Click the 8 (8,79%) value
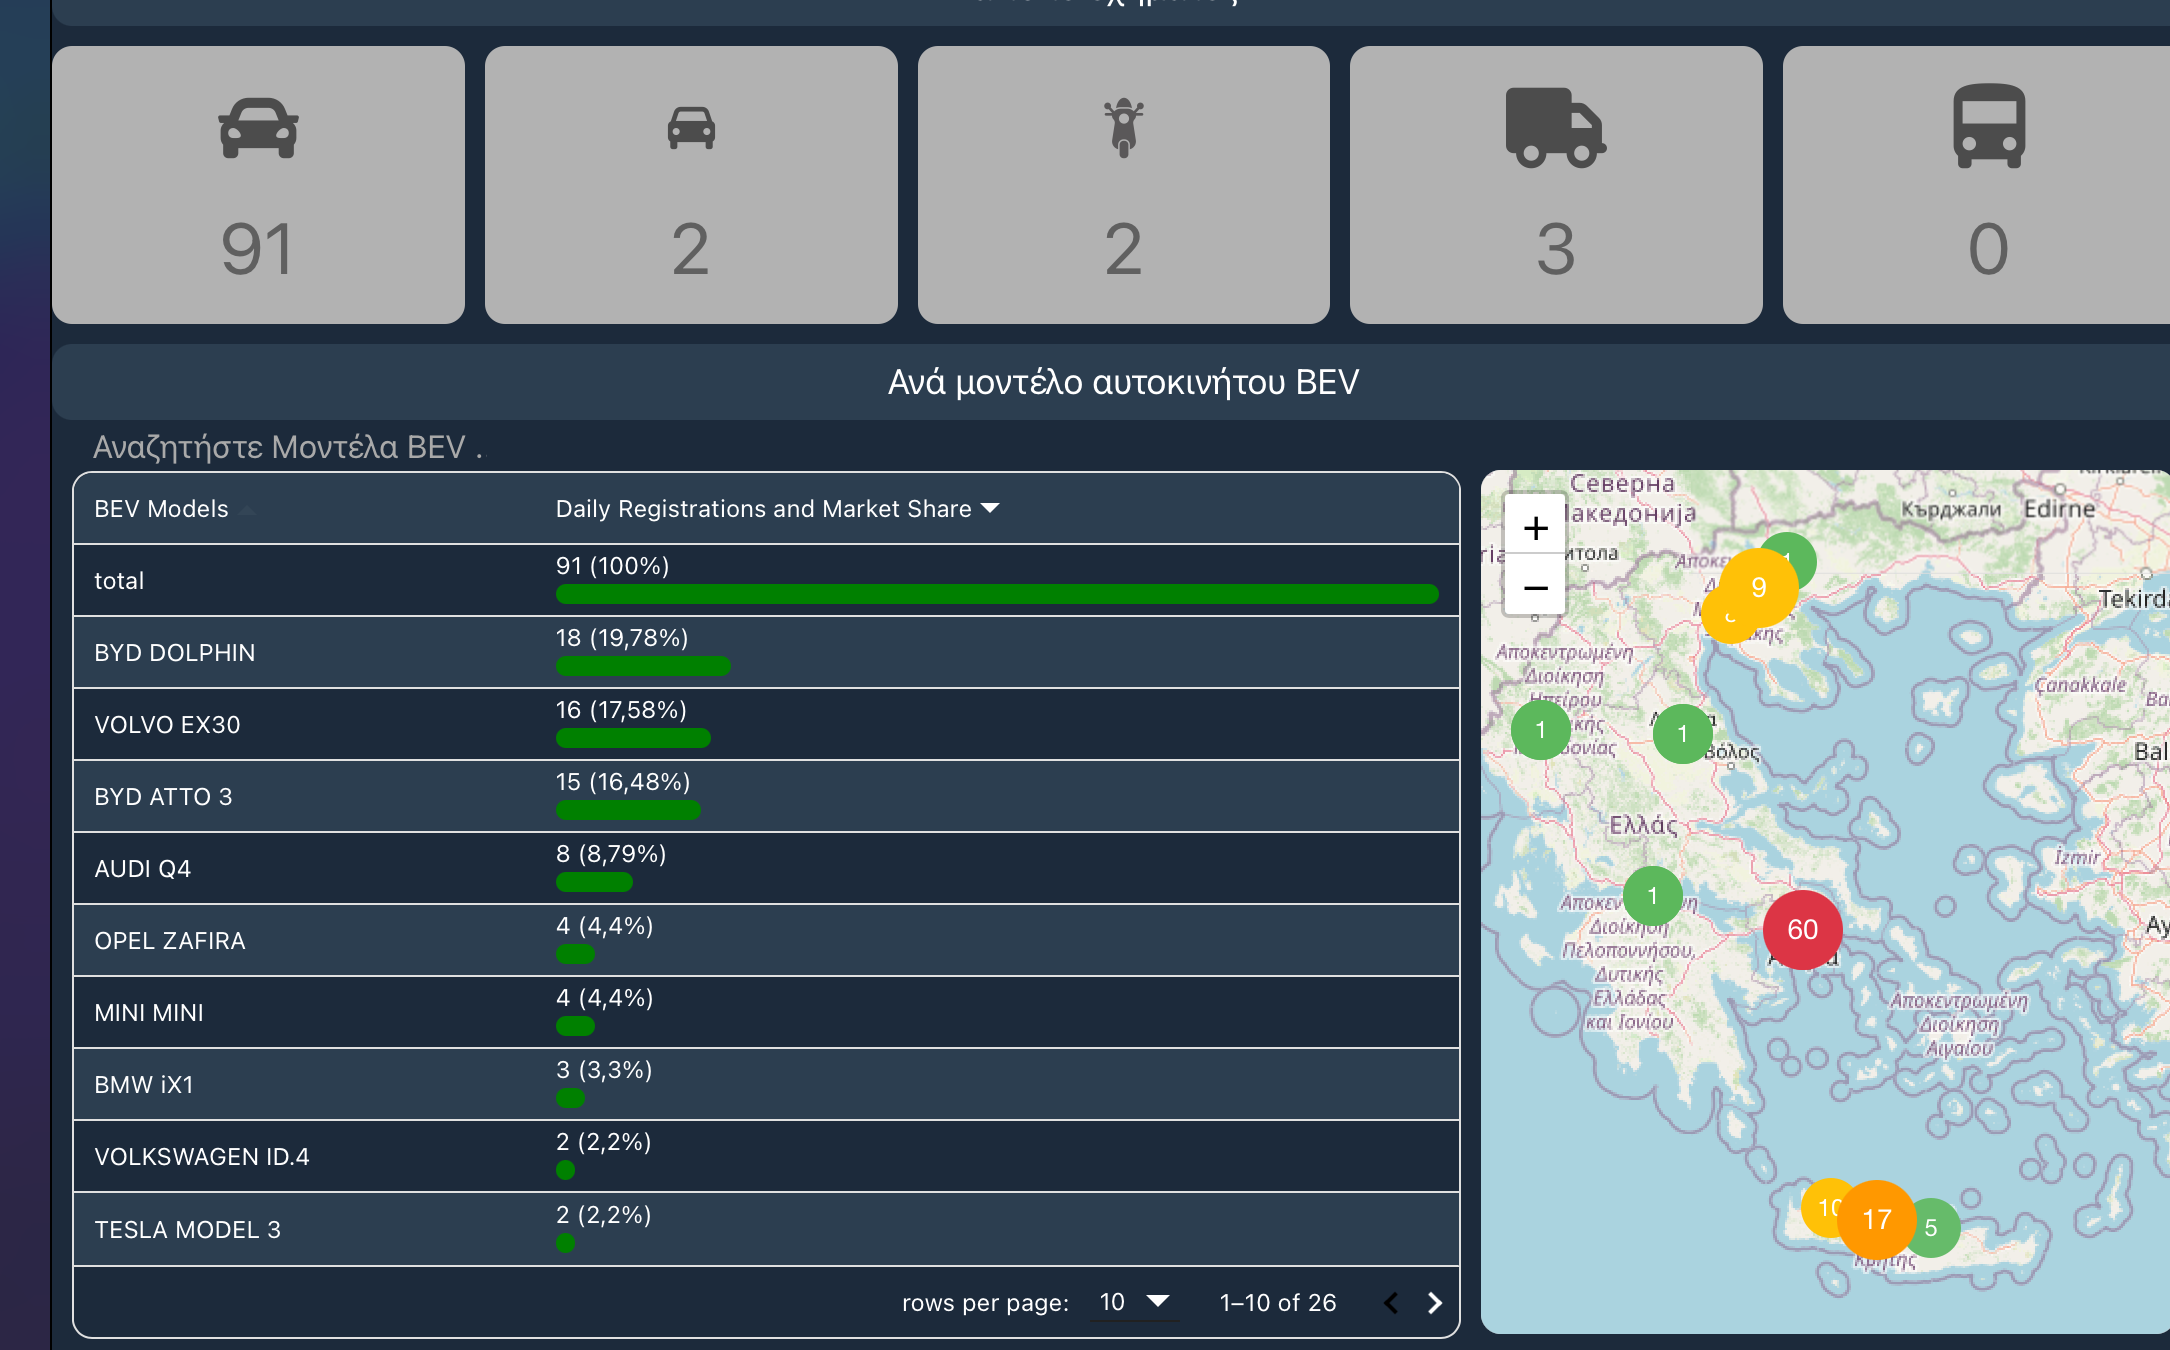 pyautogui.click(x=611, y=854)
